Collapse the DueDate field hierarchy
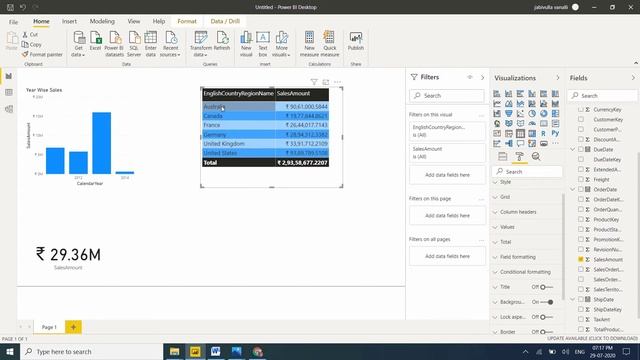The width and height of the screenshot is (640, 360). pos(573,149)
